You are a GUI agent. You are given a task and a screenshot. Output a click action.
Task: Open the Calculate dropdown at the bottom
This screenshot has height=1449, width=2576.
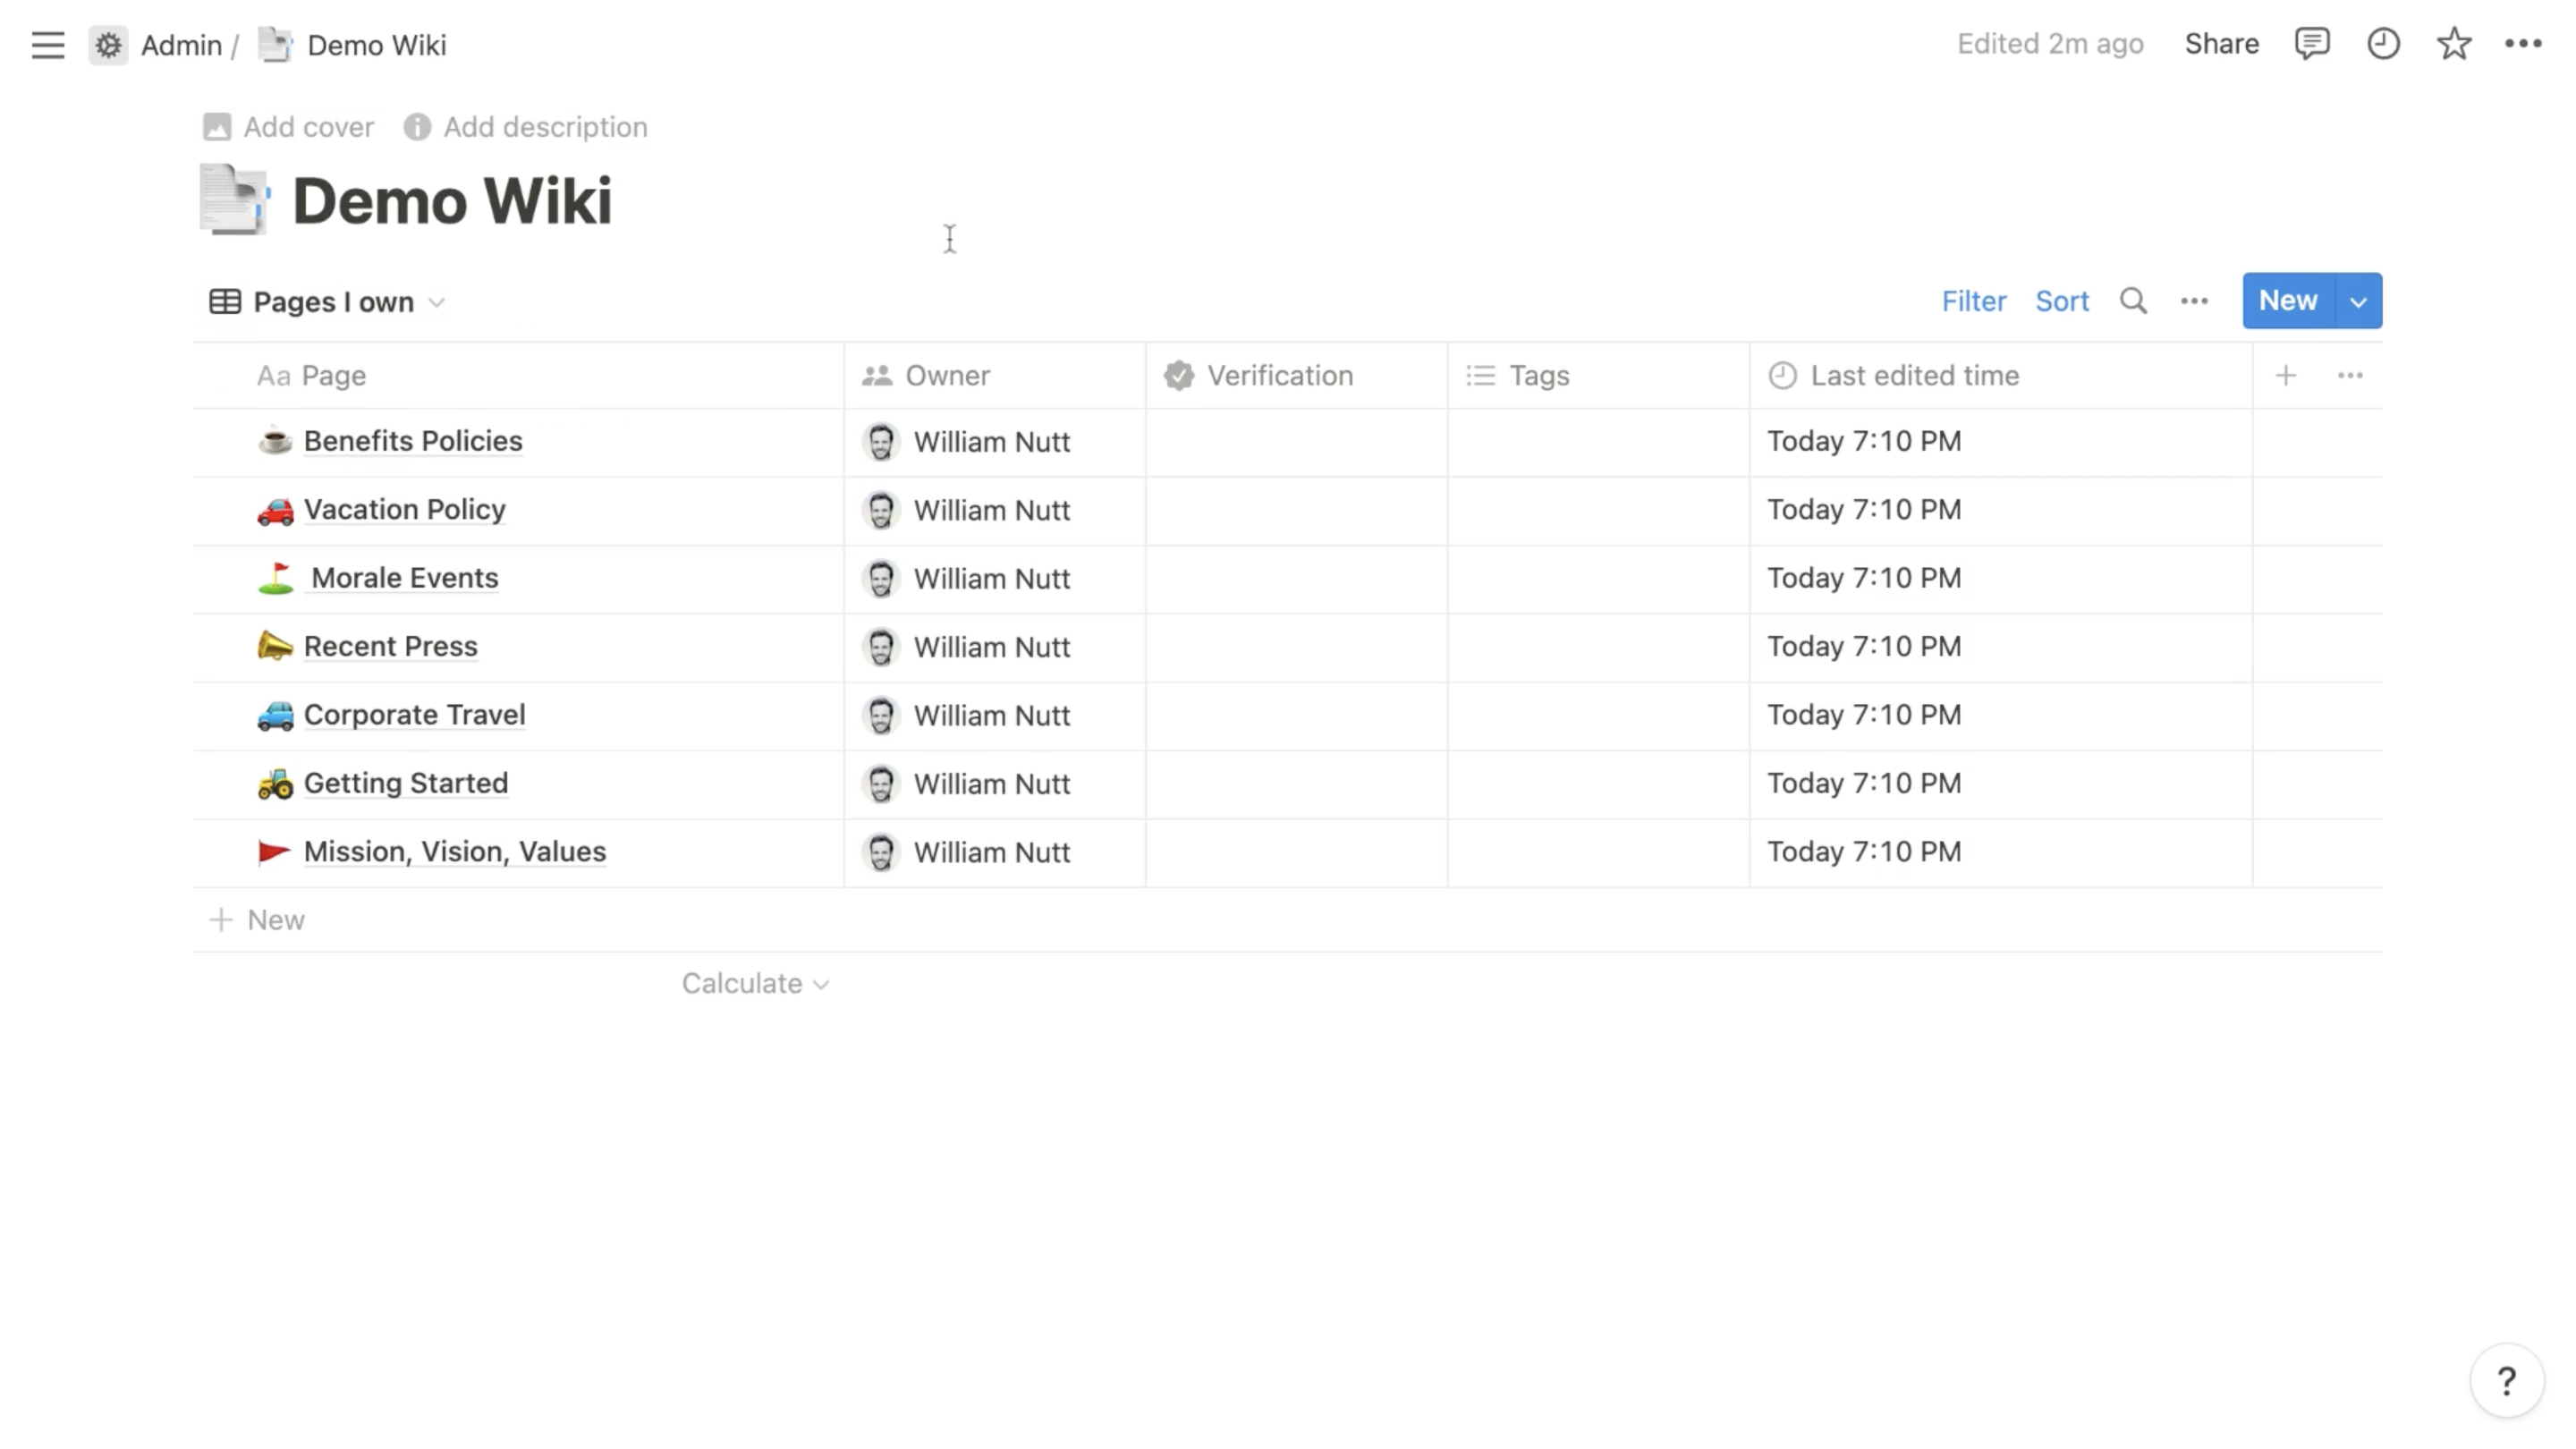(755, 983)
